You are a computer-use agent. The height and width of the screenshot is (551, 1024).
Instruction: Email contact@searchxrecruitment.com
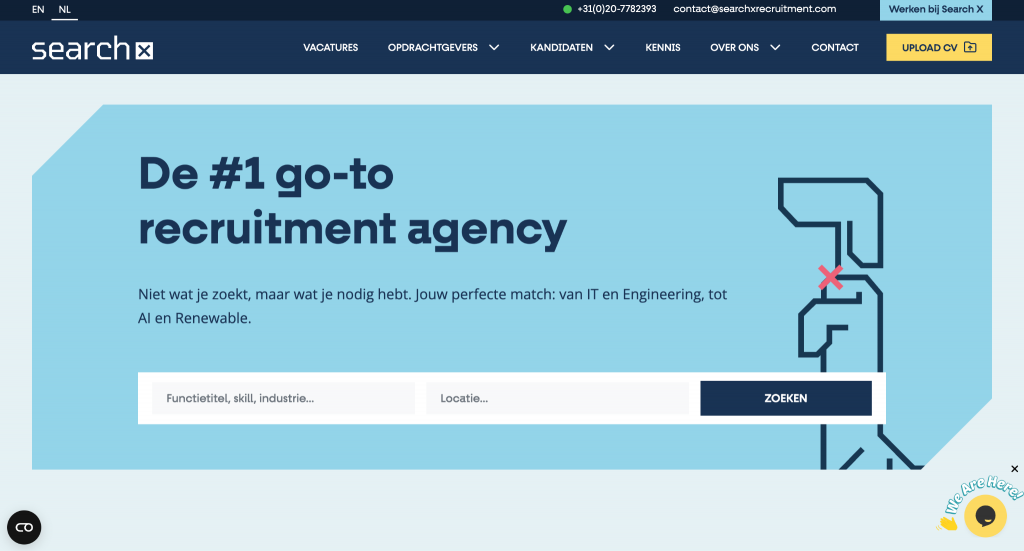pyautogui.click(x=754, y=9)
